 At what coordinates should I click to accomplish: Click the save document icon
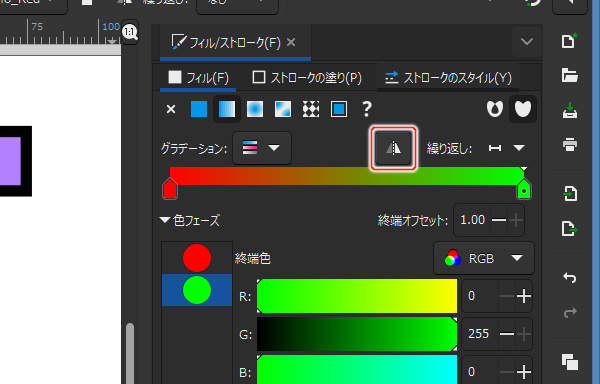(570, 110)
